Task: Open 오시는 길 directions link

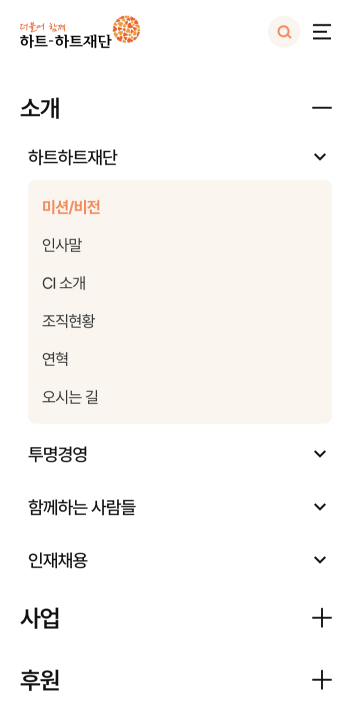Action: coord(70,397)
